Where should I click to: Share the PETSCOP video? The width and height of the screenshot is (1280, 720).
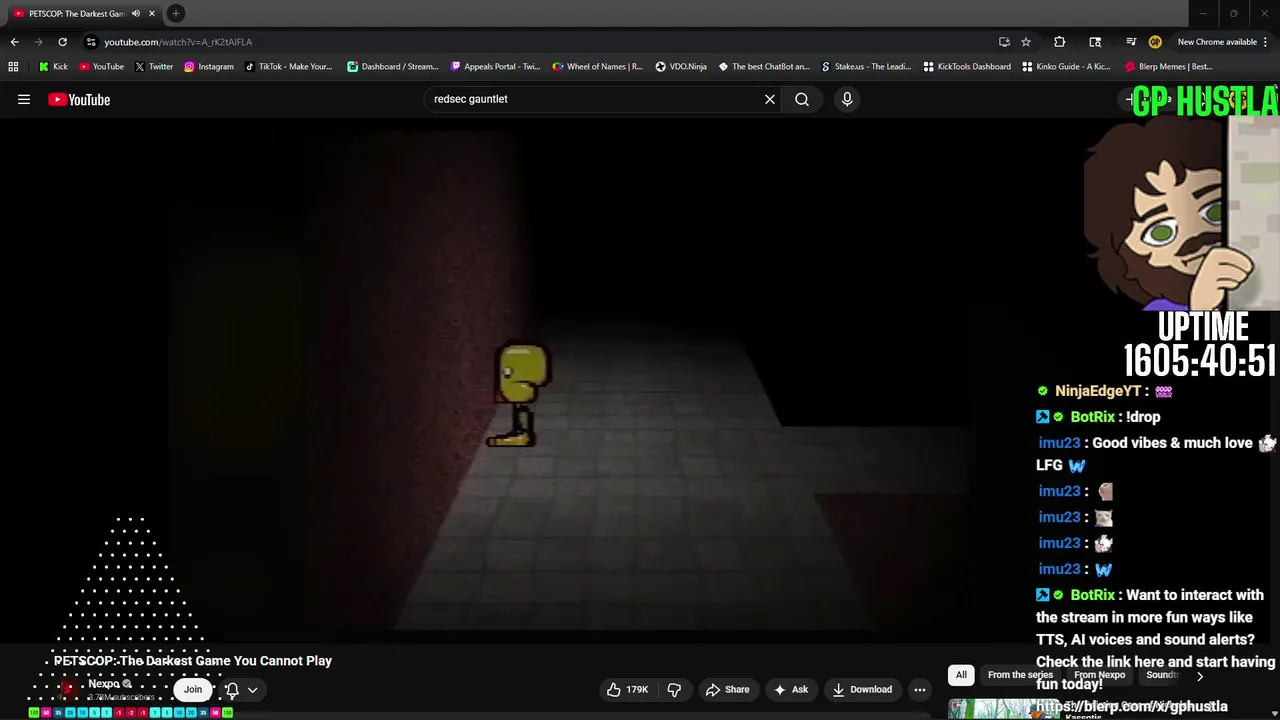click(727, 689)
